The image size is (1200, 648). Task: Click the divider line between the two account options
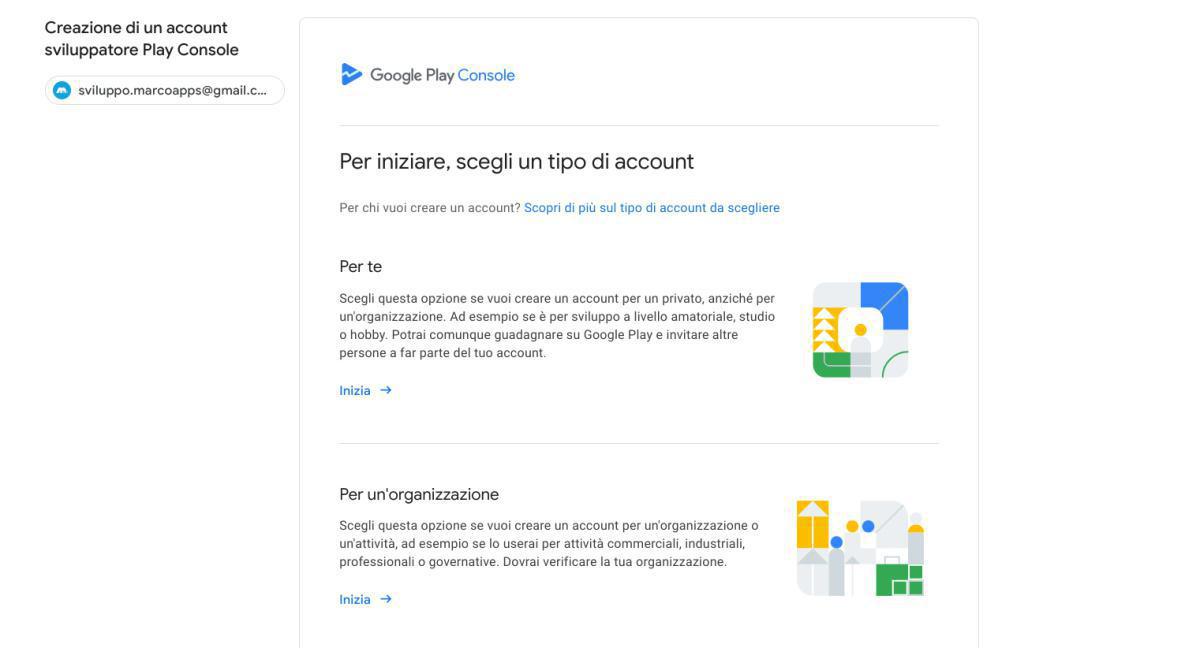coord(638,443)
